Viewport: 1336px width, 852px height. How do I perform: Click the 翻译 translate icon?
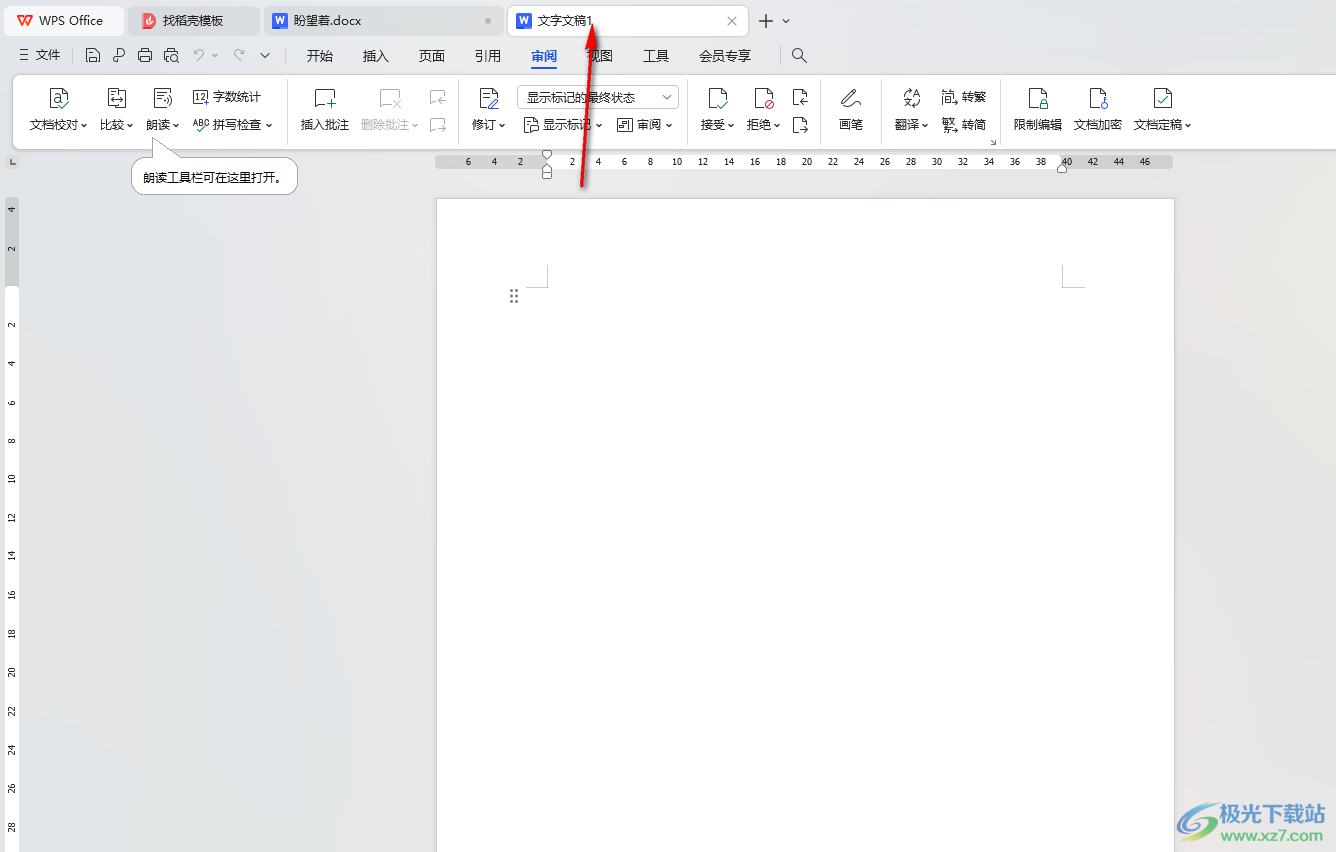coord(911,98)
